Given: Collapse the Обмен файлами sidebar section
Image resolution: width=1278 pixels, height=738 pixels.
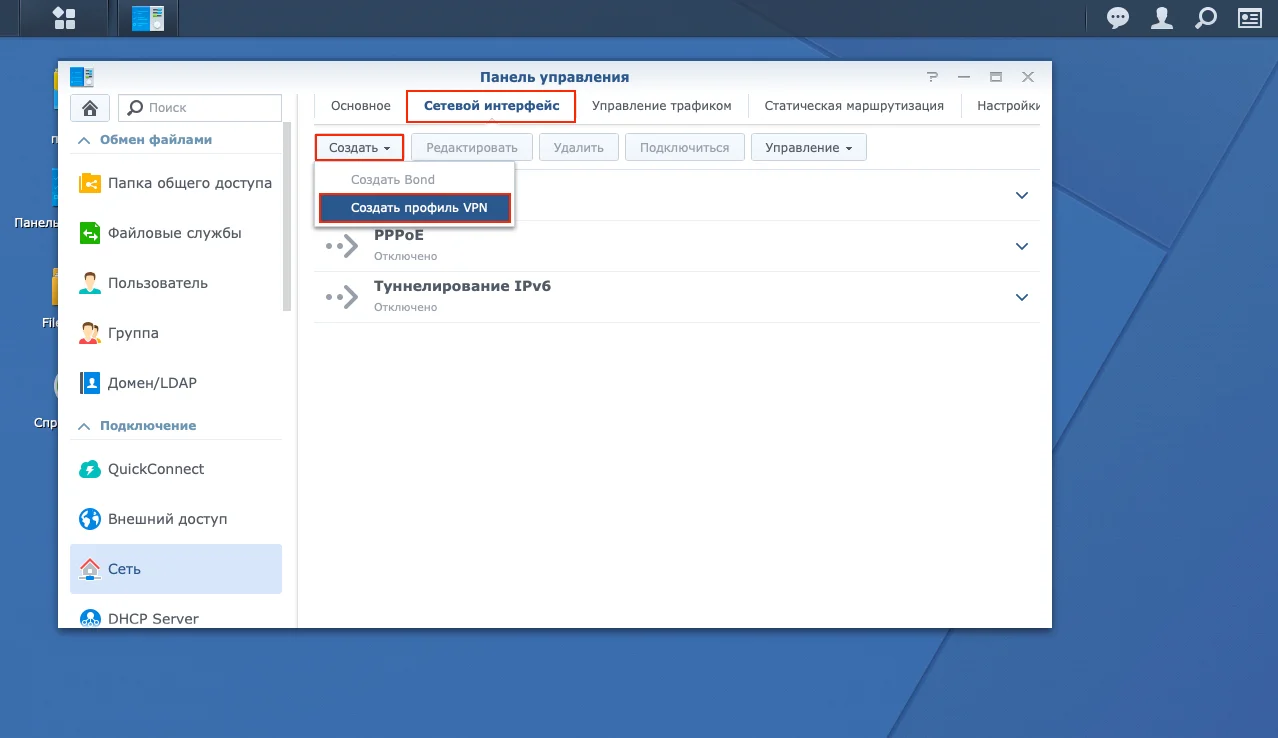Looking at the screenshot, I should pyautogui.click(x=85, y=140).
